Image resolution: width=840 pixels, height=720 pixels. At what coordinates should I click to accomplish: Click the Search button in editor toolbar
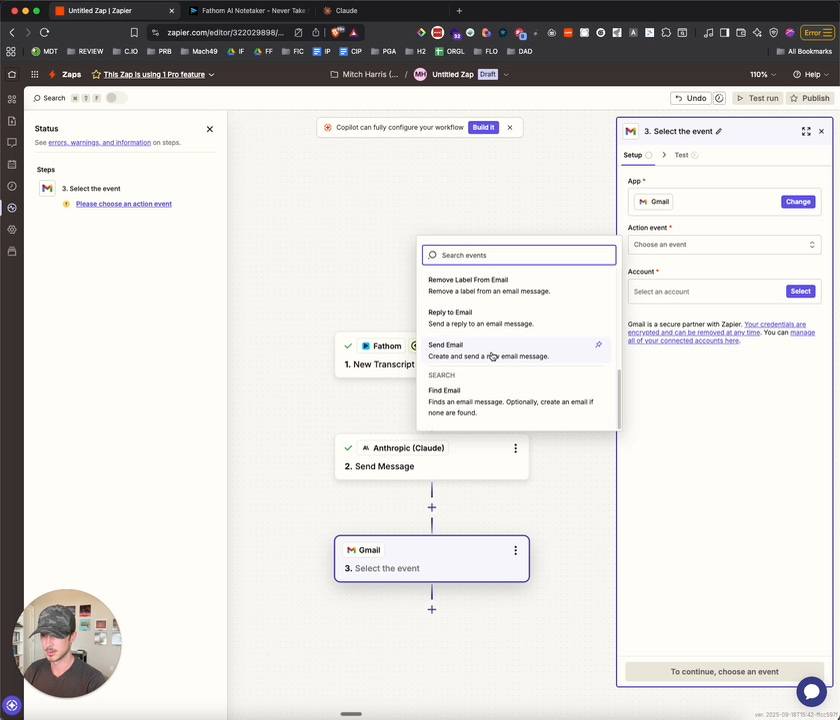pyautogui.click(x=49, y=98)
